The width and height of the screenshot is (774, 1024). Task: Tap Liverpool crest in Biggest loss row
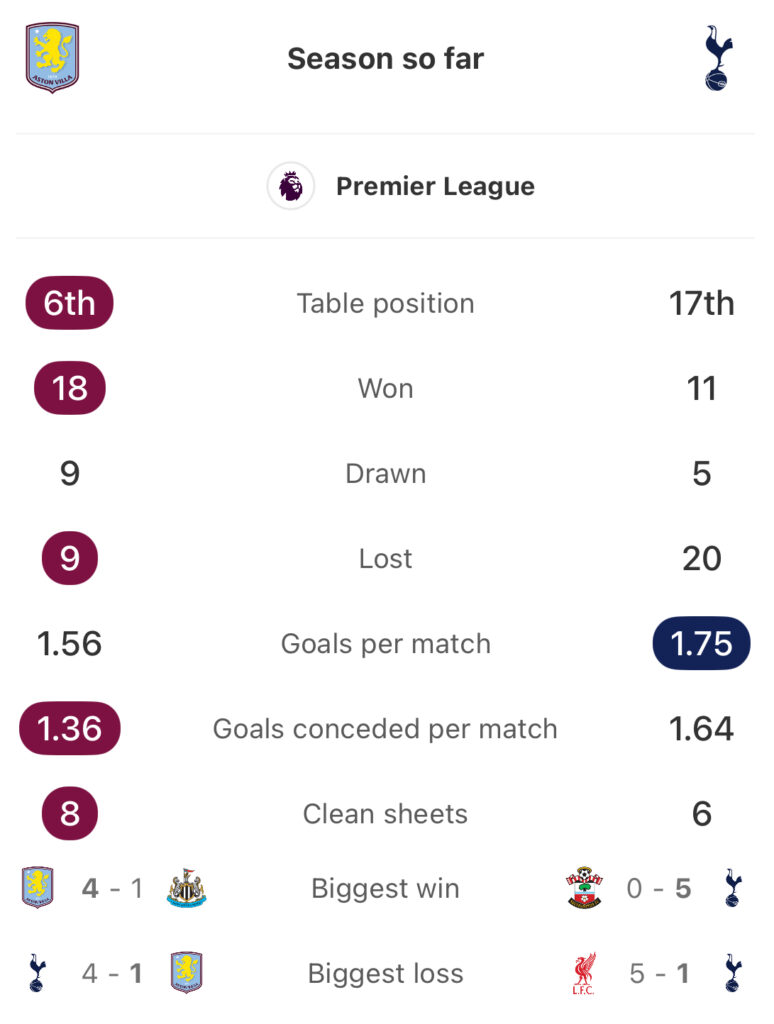click(584, 973)
